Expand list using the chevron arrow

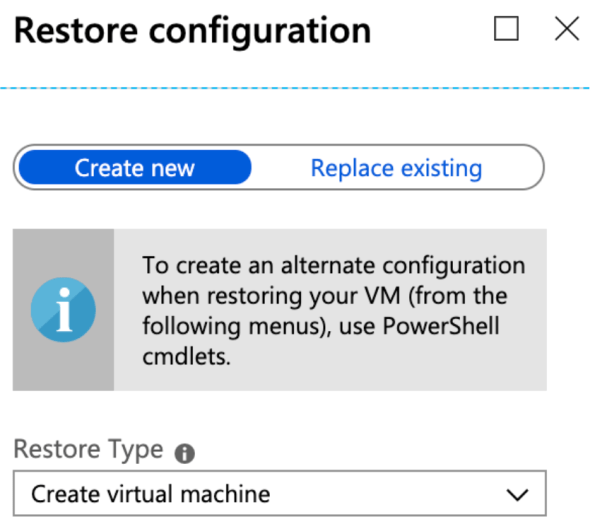coord(517,494)
